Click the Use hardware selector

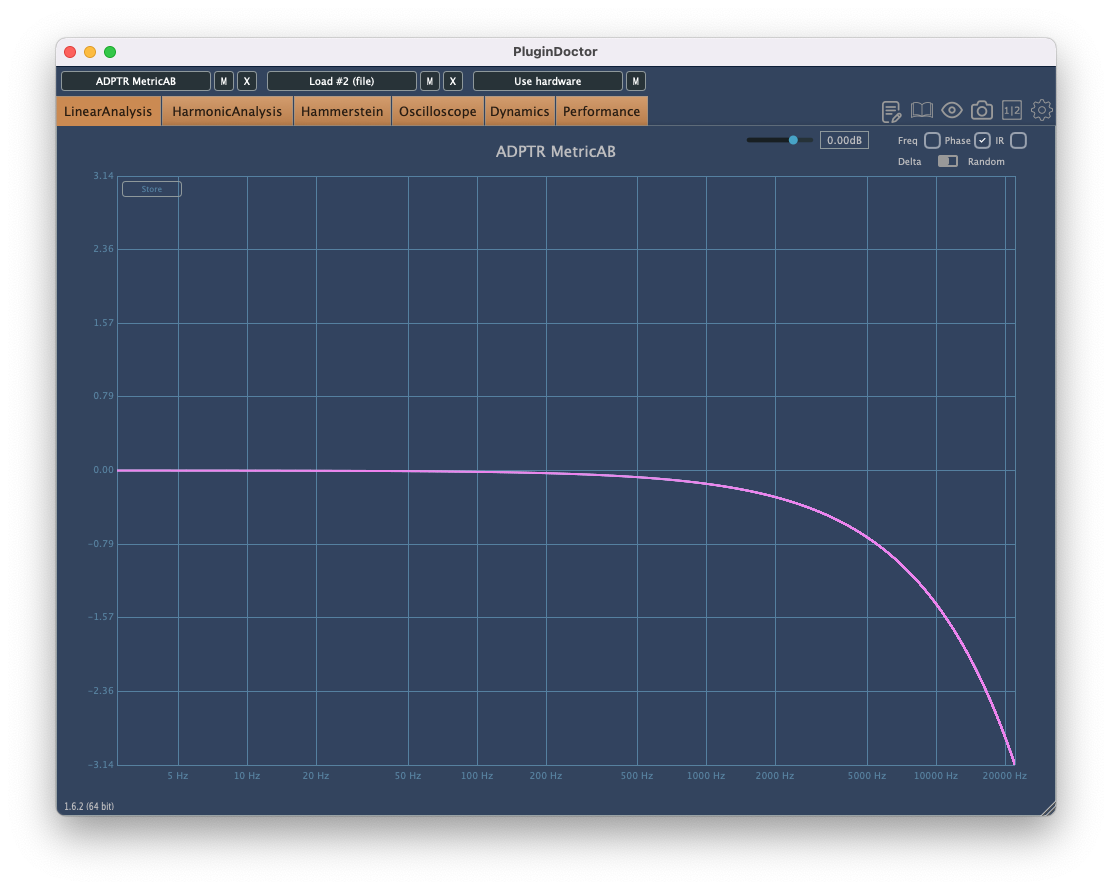(x=547, y=81)
